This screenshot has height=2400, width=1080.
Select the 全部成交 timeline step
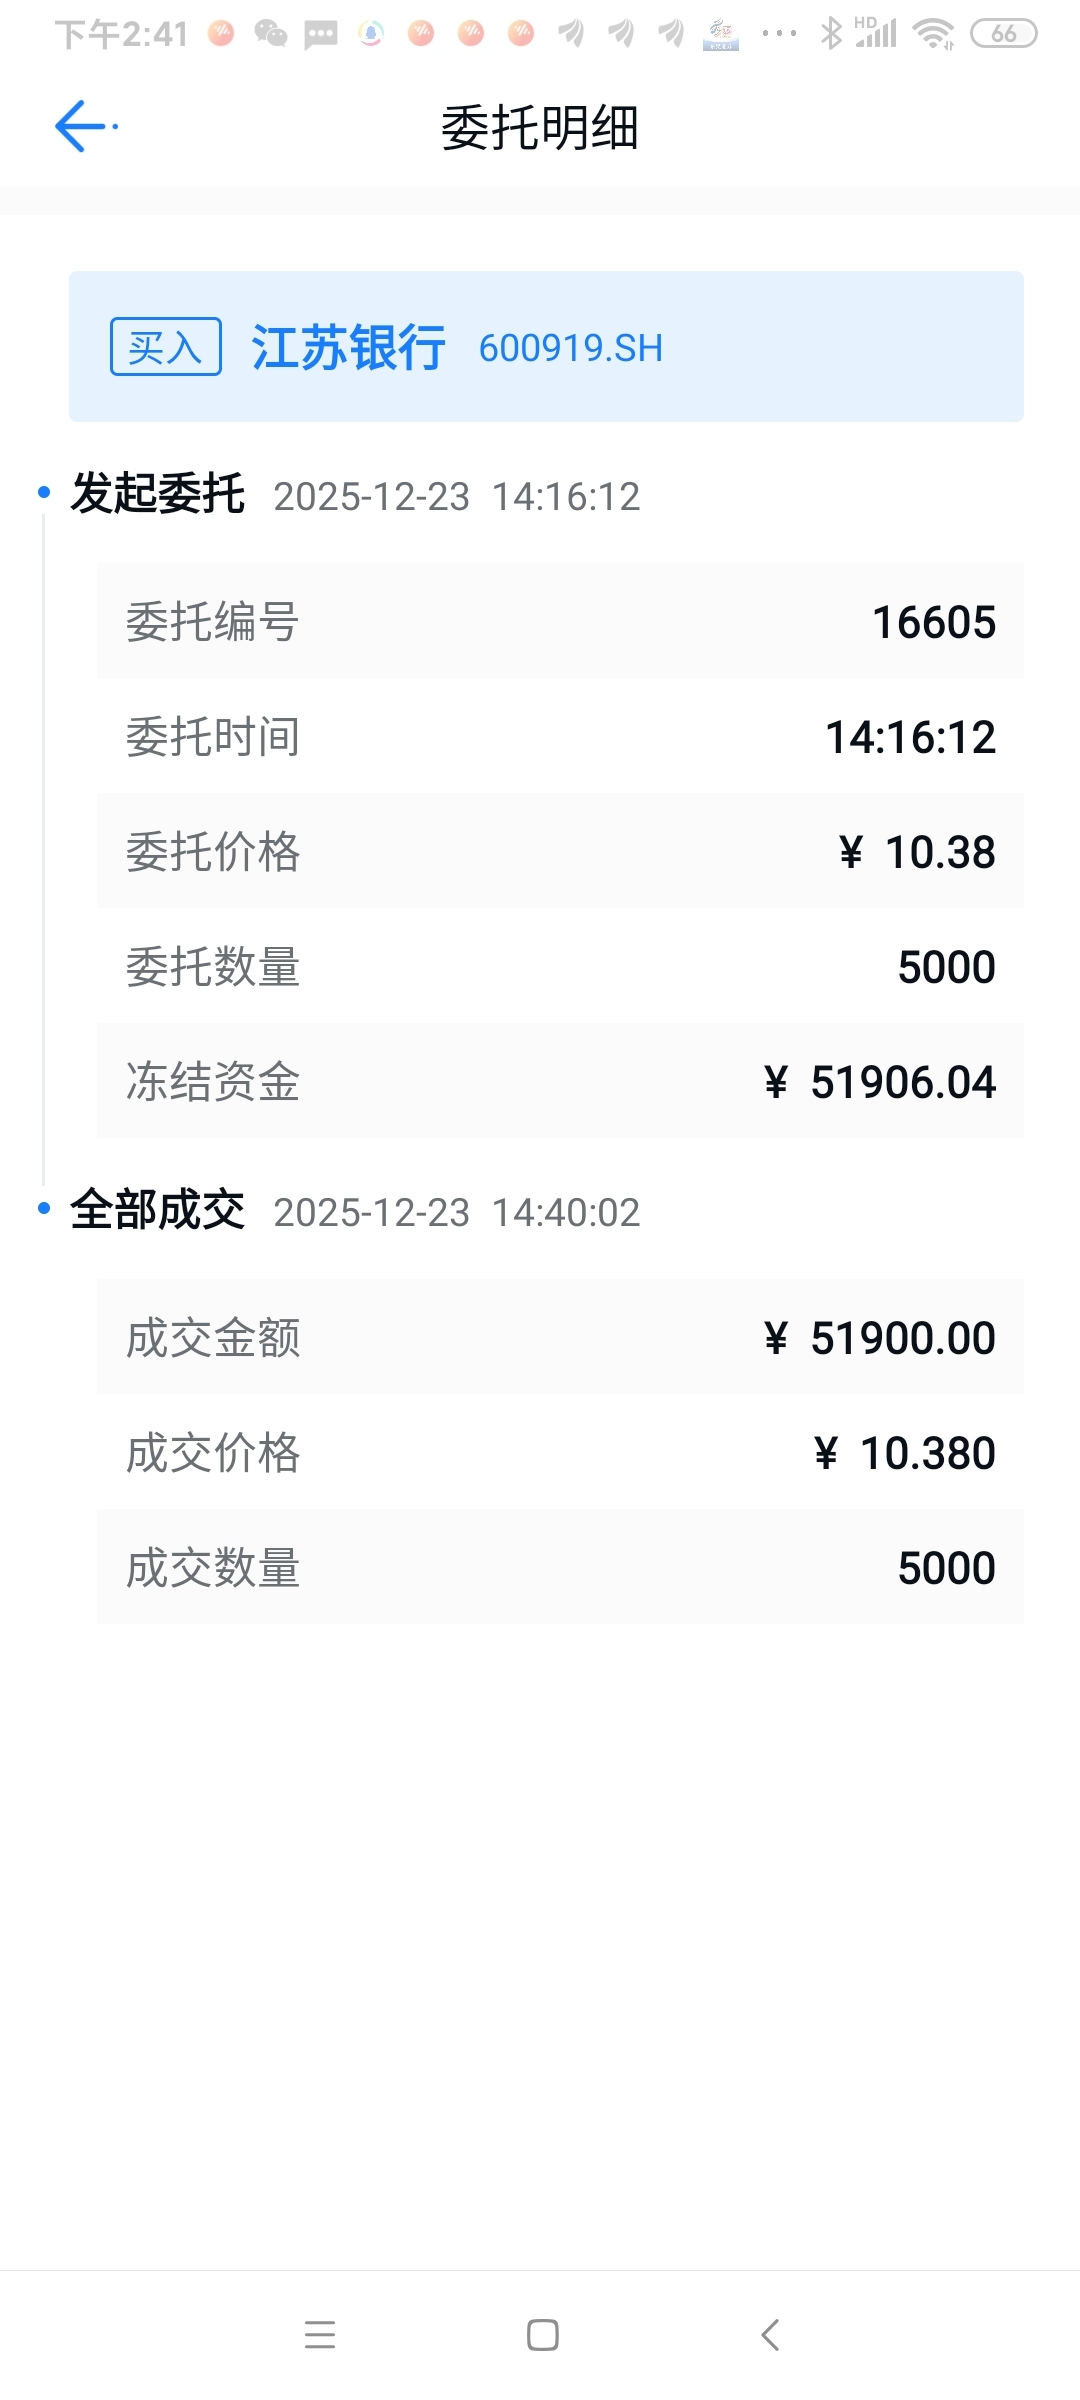(x=158, y=1211)
